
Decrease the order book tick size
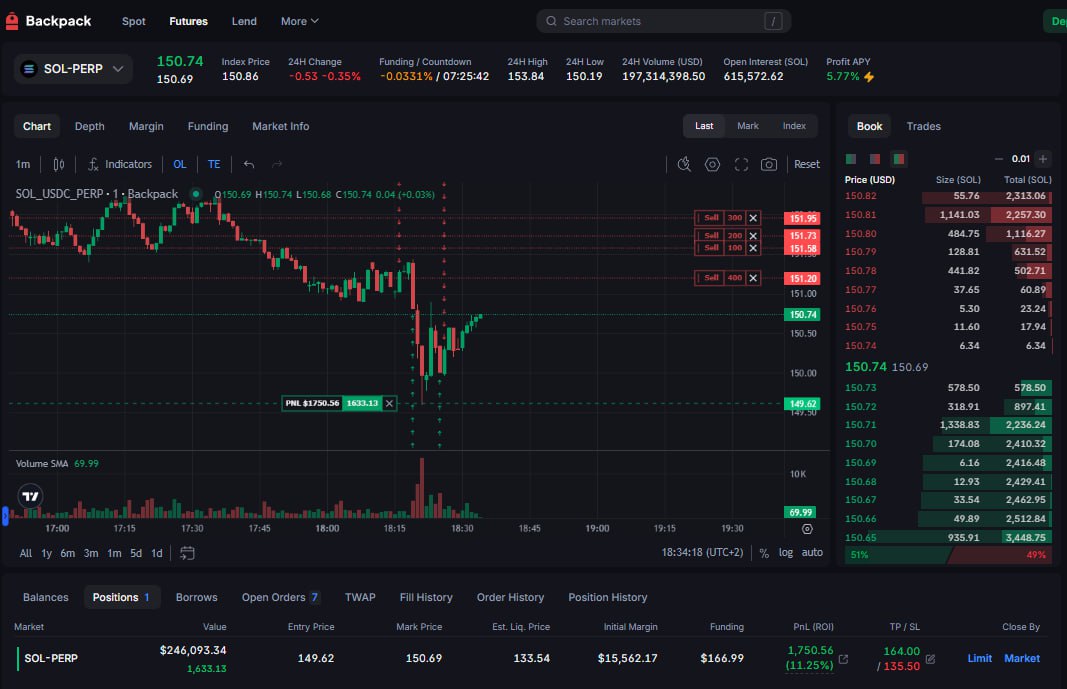[998, 159]
